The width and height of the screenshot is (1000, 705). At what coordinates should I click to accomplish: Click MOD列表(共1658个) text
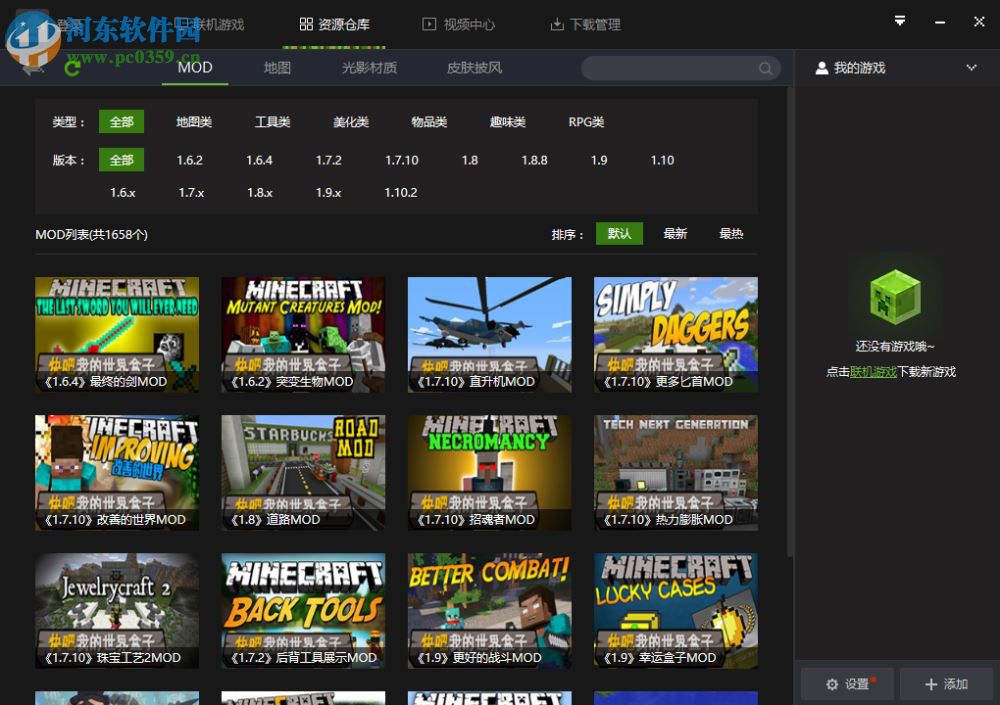tap(91, 235)
